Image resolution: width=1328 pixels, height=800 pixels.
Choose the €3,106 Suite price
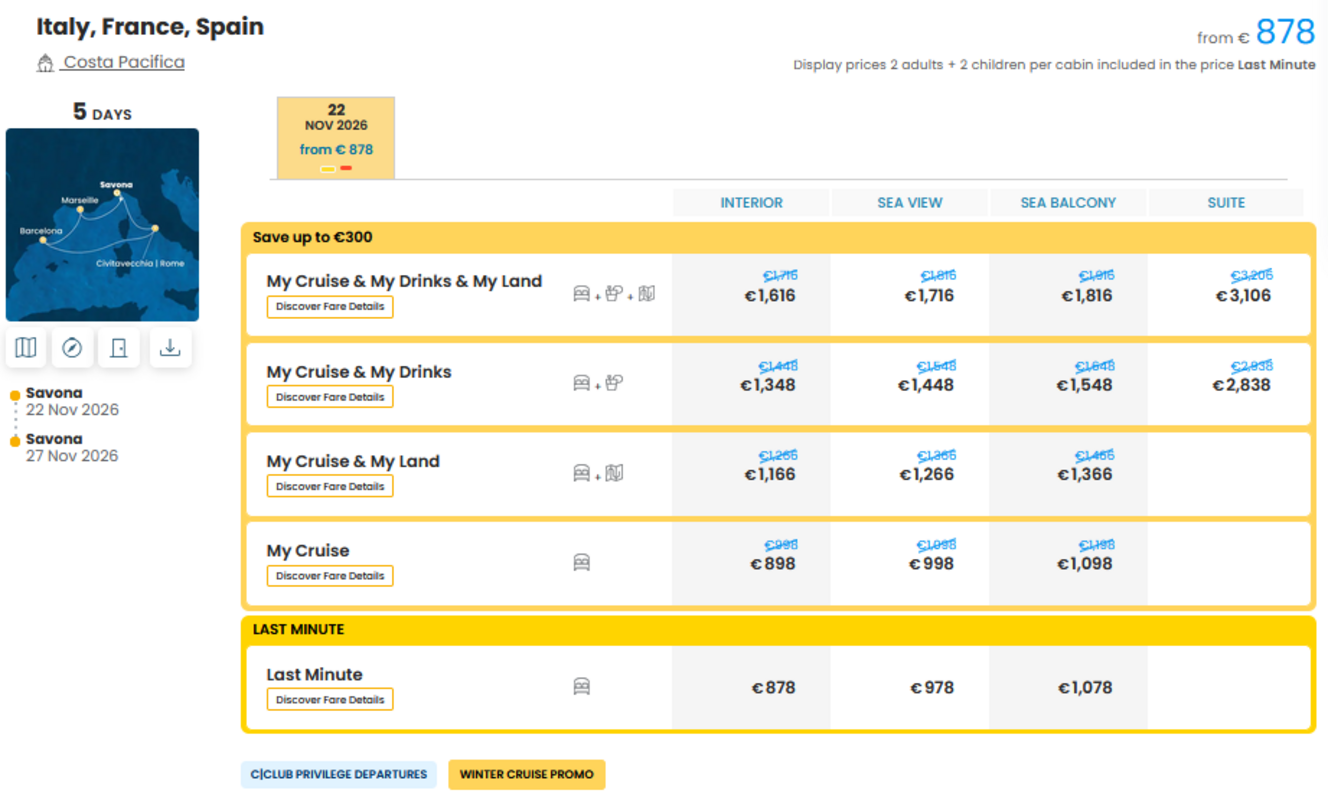(1243, 296)
